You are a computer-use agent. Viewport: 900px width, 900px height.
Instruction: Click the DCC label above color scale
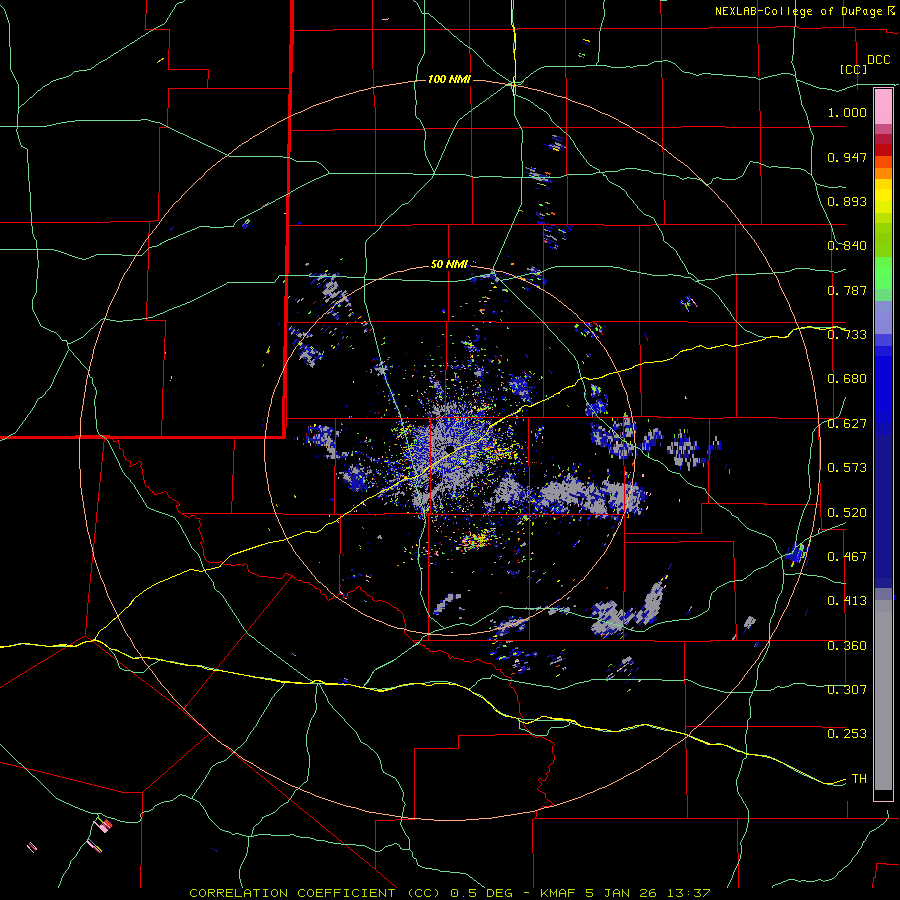click(878, 60)
